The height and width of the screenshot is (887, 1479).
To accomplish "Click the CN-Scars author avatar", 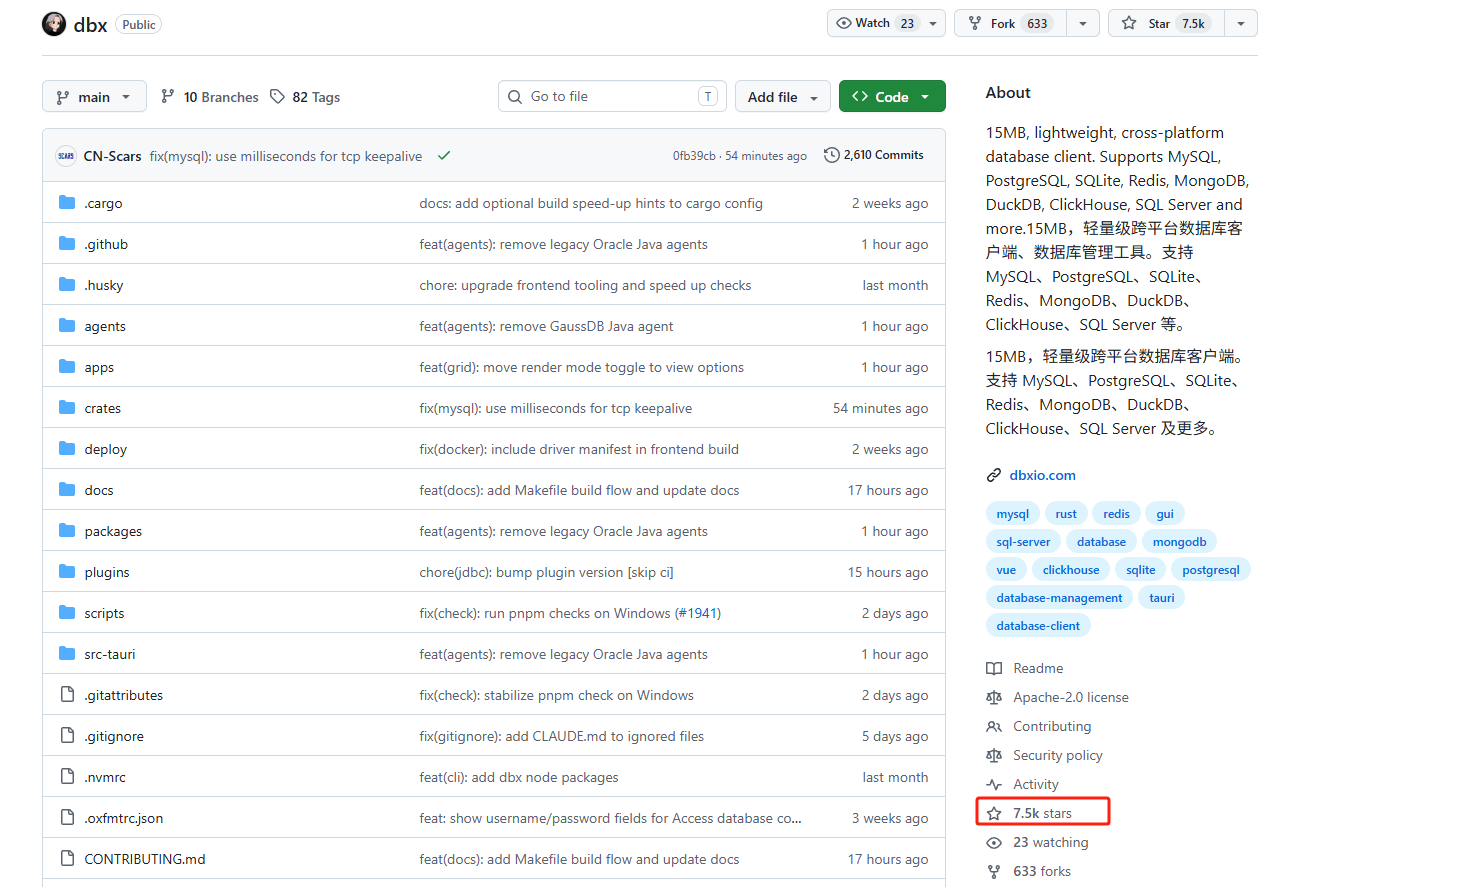I will [x=66, y=155].
